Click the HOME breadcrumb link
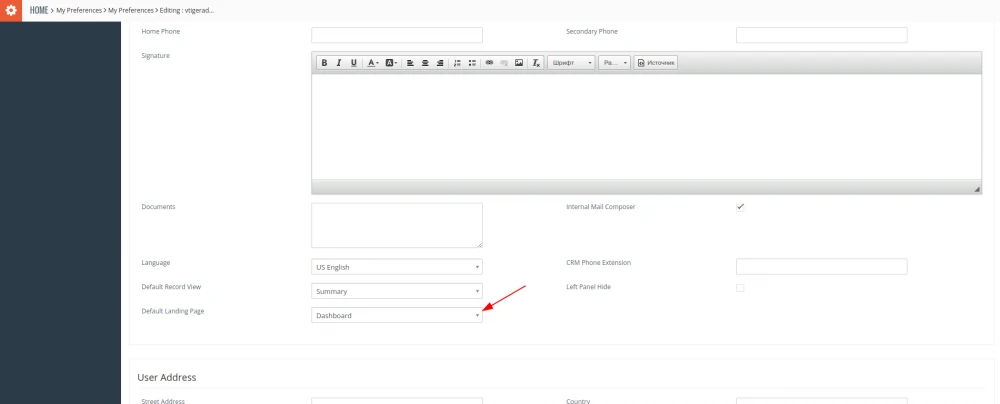 (39, 10)
